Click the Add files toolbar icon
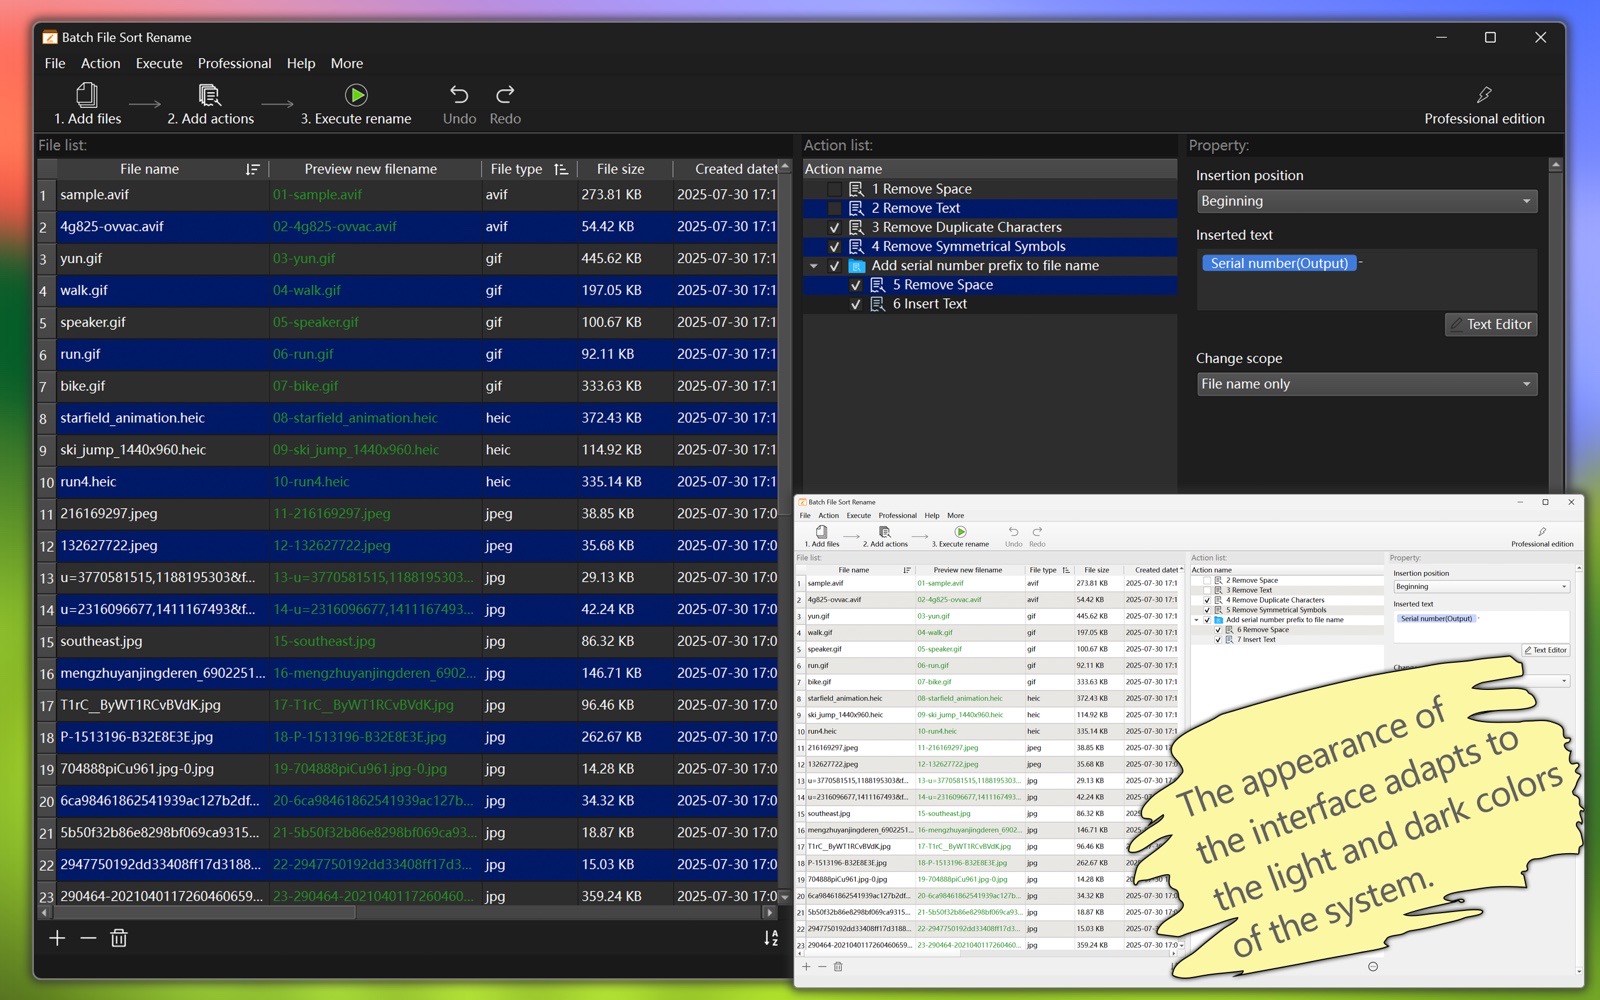 pyautogui.click(x=87, y=95)
